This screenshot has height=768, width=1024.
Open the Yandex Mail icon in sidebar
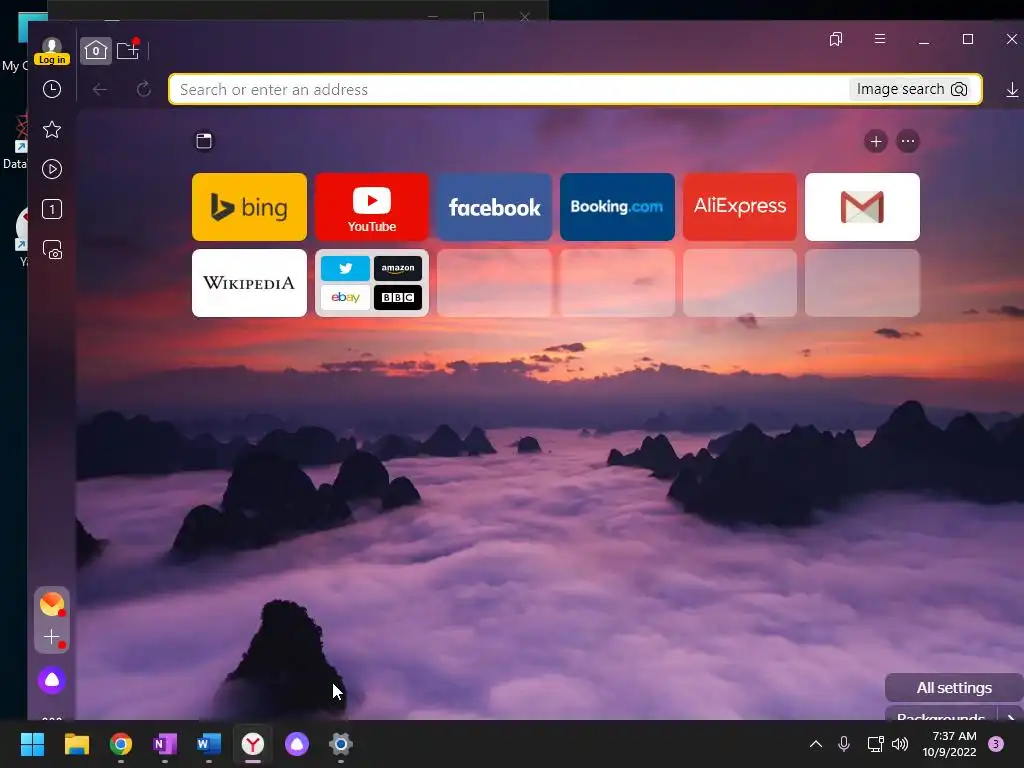(x=52, y=603)
